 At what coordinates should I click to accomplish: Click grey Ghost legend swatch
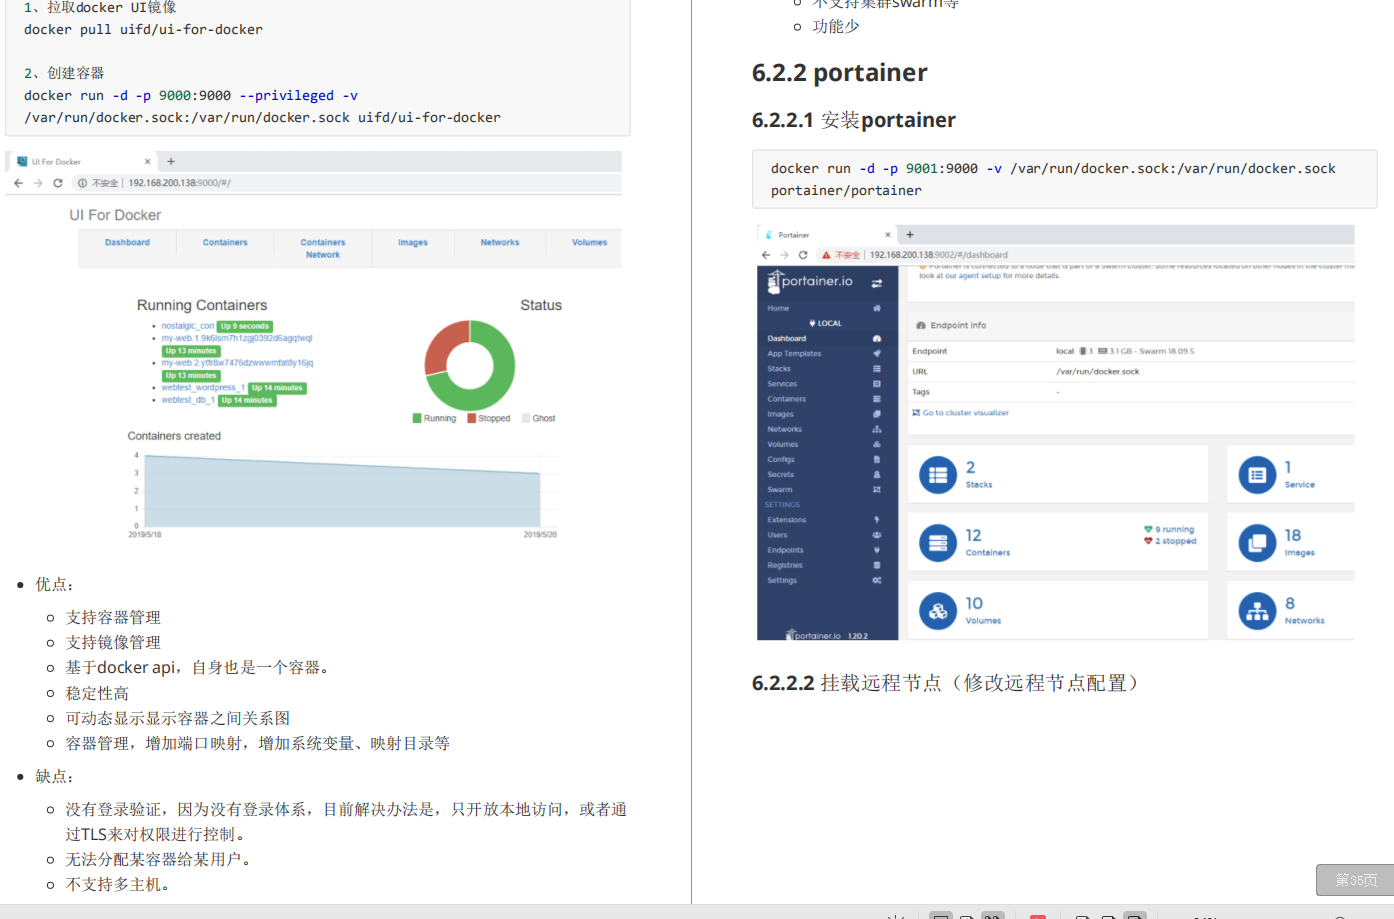[526, 419]
